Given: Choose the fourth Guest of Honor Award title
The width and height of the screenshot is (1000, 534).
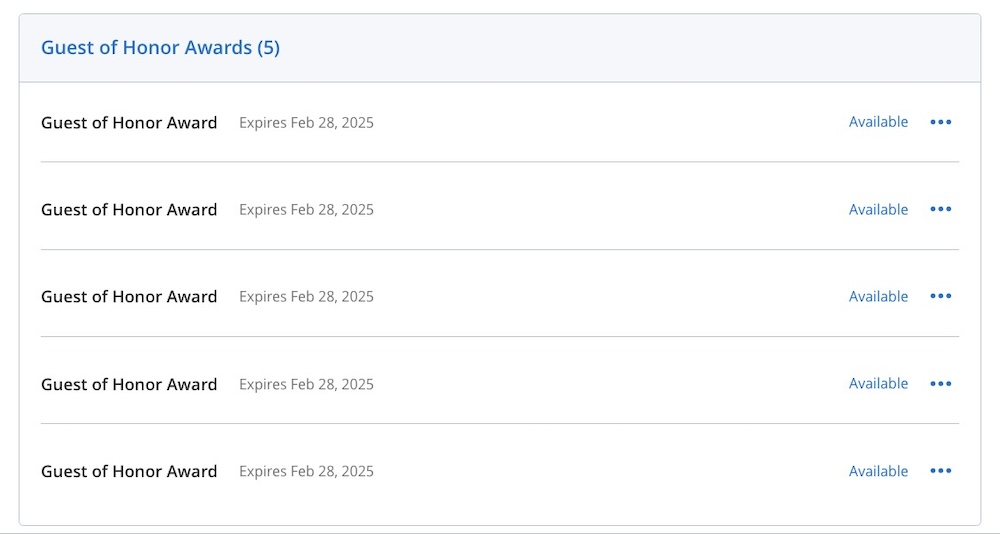Looking at the screenshot, I should point(129,384).
